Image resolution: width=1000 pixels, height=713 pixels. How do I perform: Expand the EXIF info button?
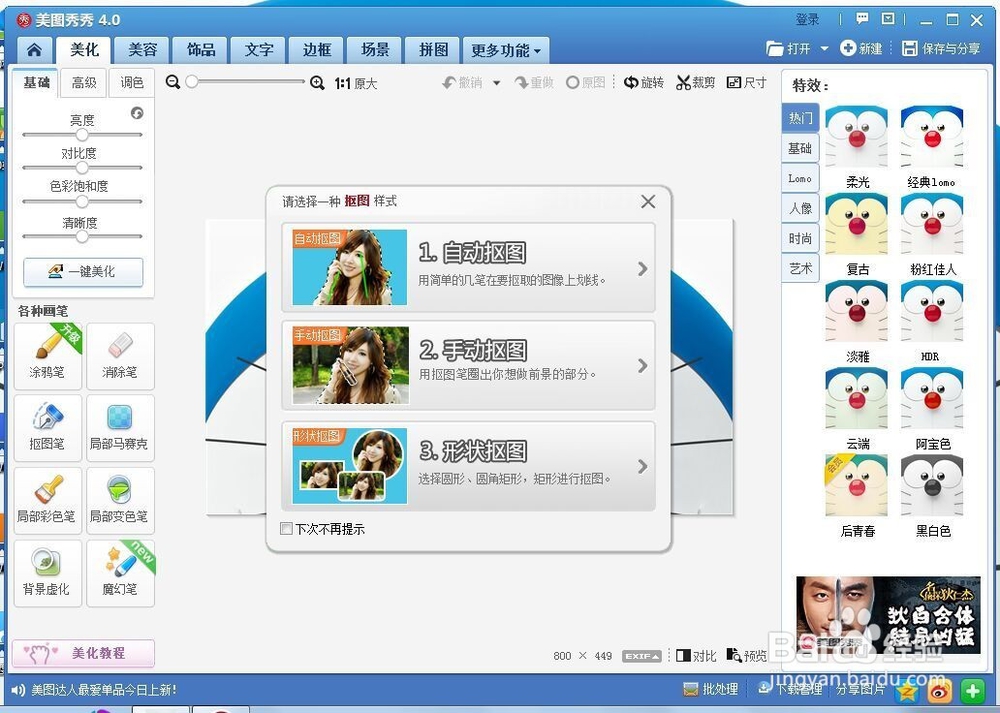point(642,656)
